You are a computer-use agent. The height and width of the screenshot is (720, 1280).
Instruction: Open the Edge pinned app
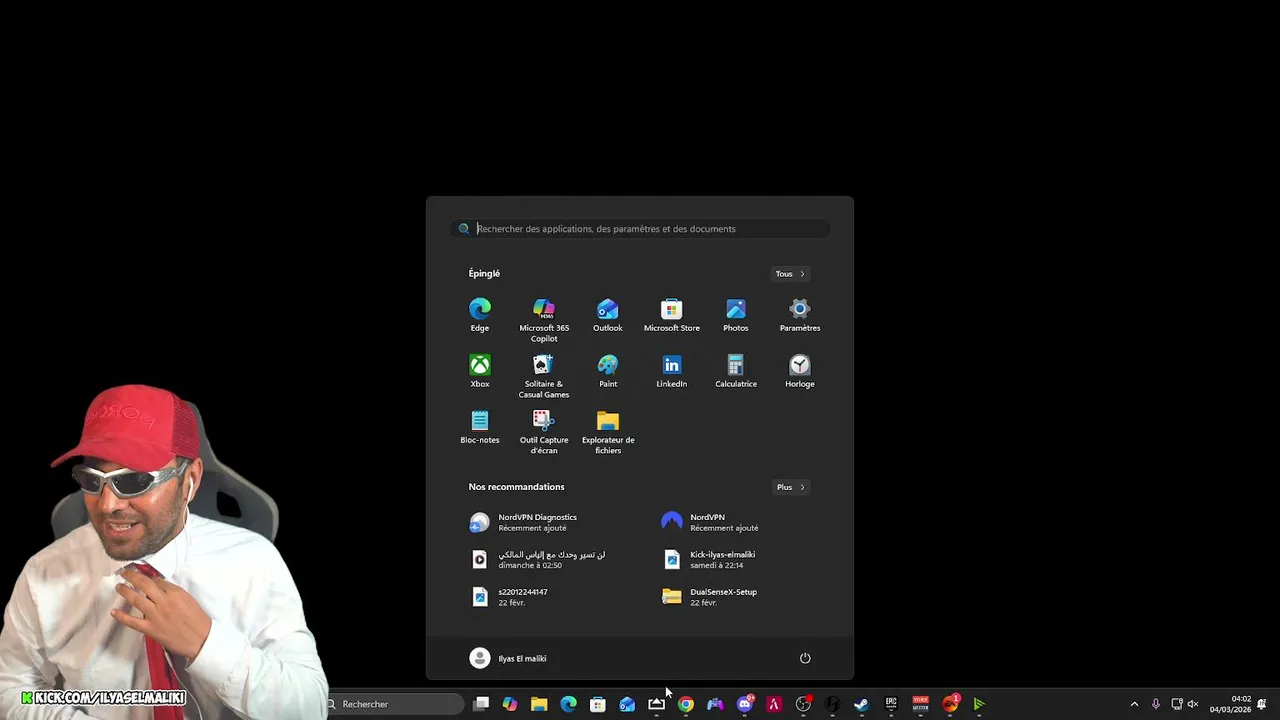pos(480,314)
